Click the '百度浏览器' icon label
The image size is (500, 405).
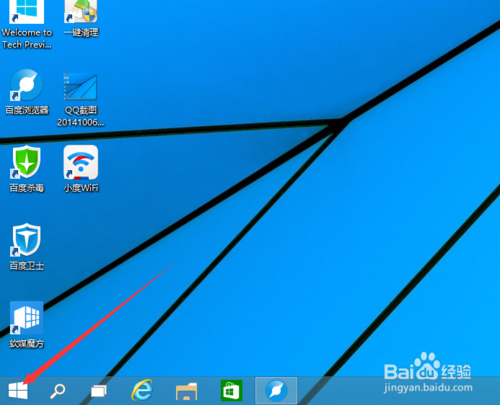click(27, 110)
